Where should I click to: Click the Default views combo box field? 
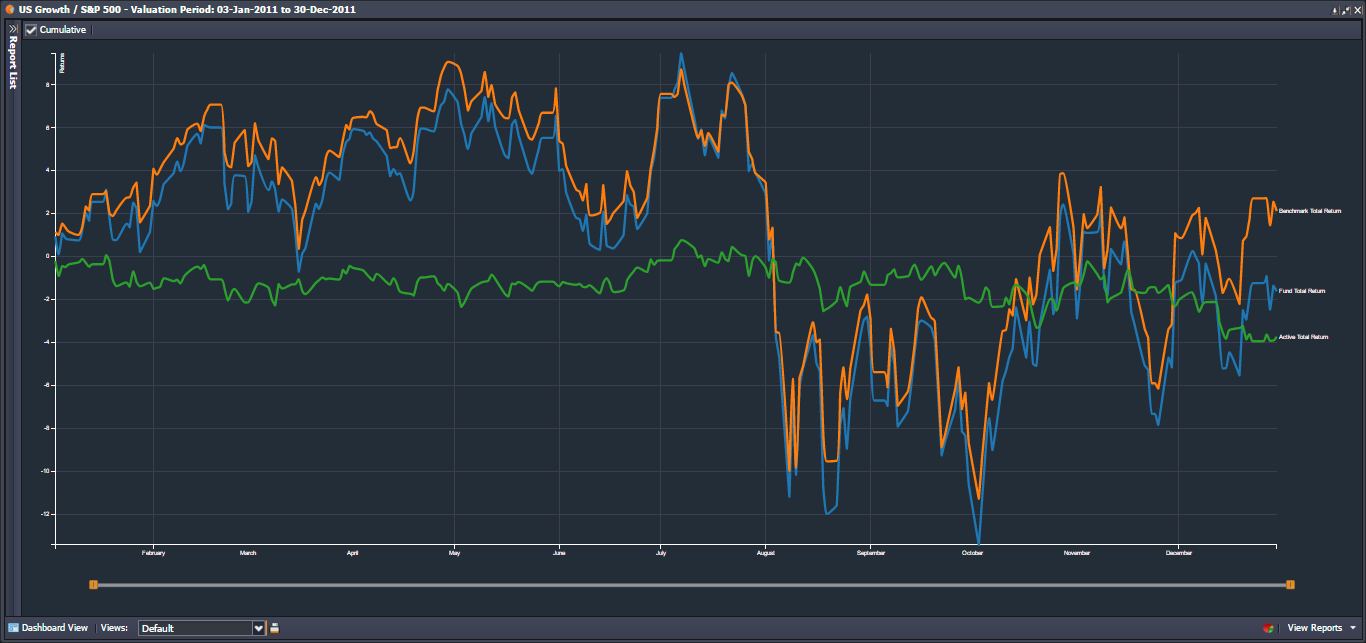pyautogui.click(x=195, y=628)
